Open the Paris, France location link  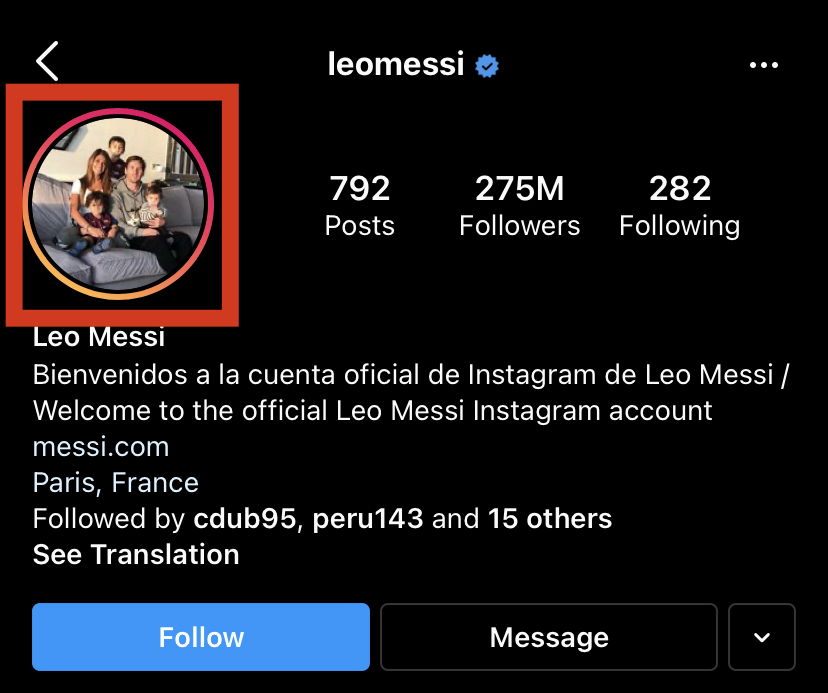point(116,483)
